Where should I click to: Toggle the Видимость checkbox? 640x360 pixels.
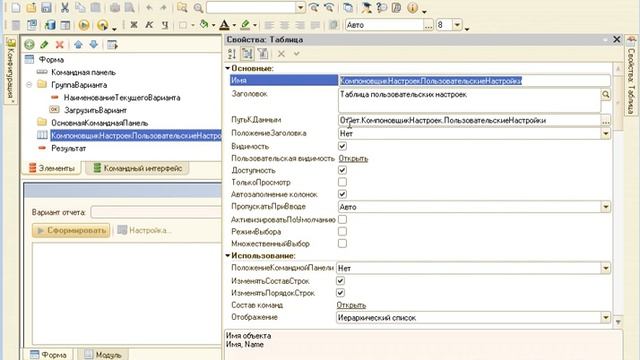[342, 146]
